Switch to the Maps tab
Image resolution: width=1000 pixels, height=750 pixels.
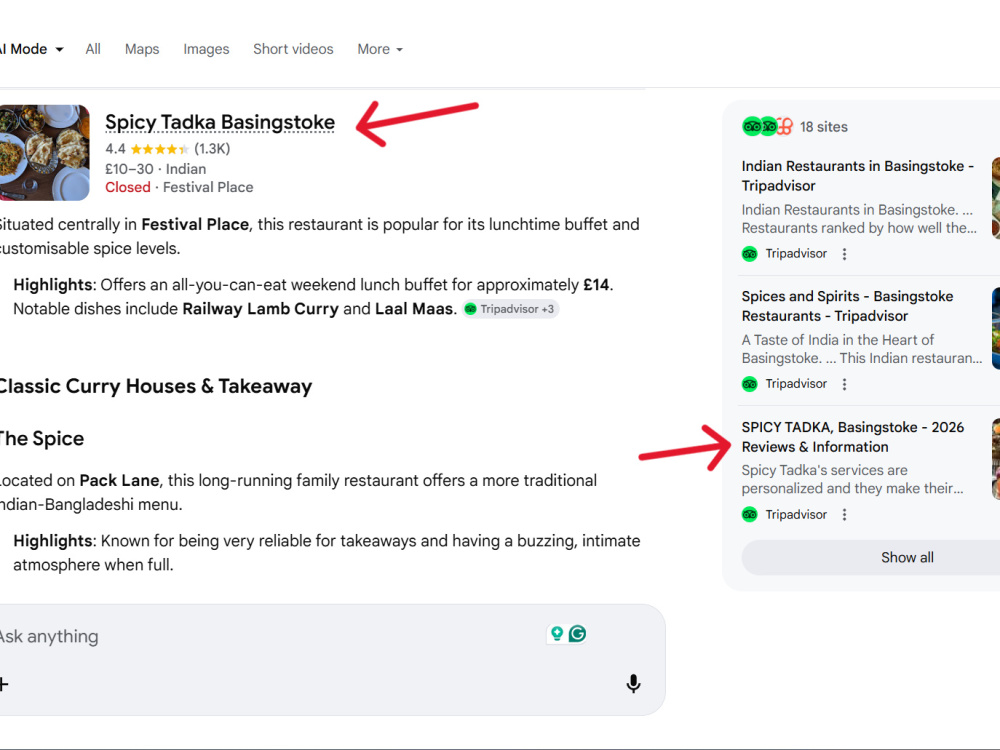click(142, 49)
